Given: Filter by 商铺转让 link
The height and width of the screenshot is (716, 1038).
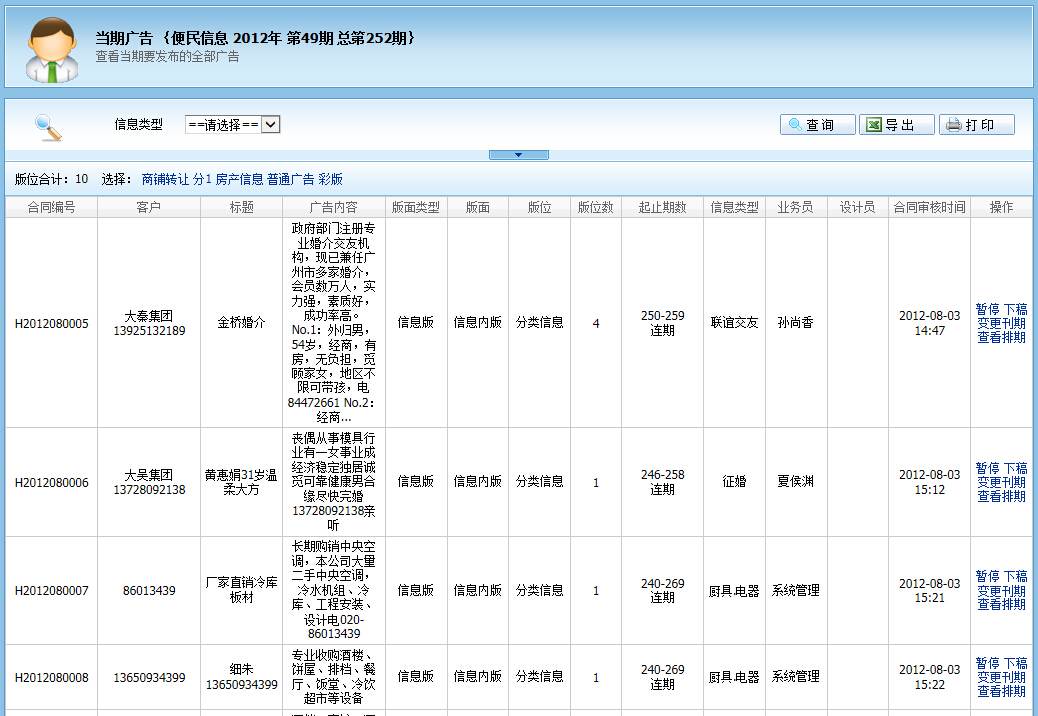Looking at the screenshot, I should (165, 180).
